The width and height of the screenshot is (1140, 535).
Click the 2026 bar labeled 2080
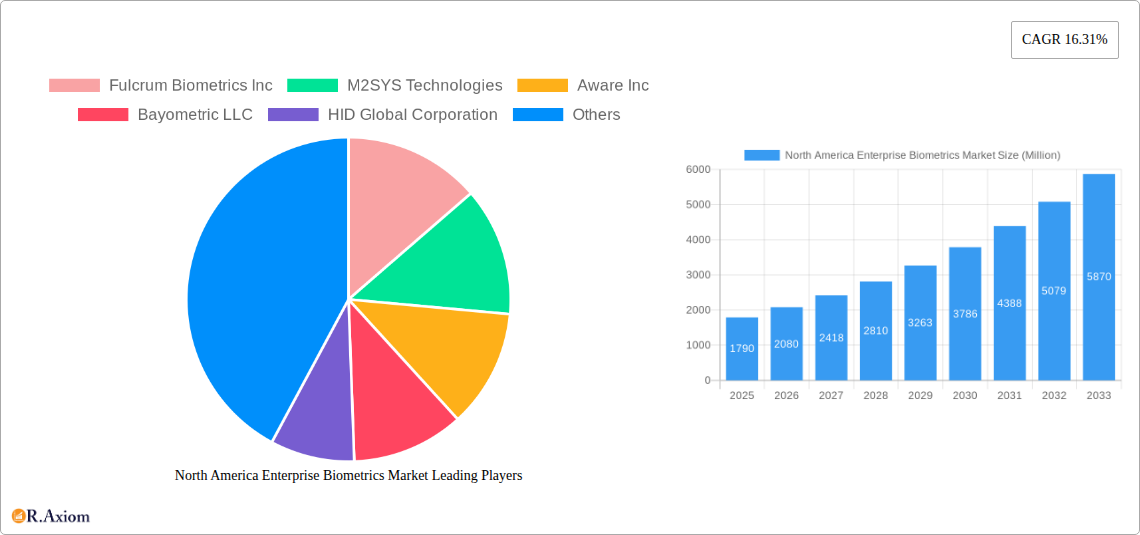click(787, 344)
